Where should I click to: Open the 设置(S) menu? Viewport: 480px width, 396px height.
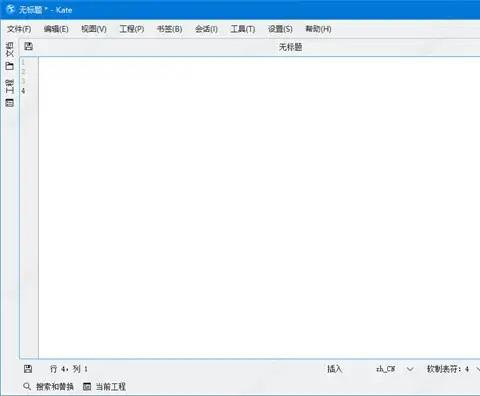[x=280, y=29]
